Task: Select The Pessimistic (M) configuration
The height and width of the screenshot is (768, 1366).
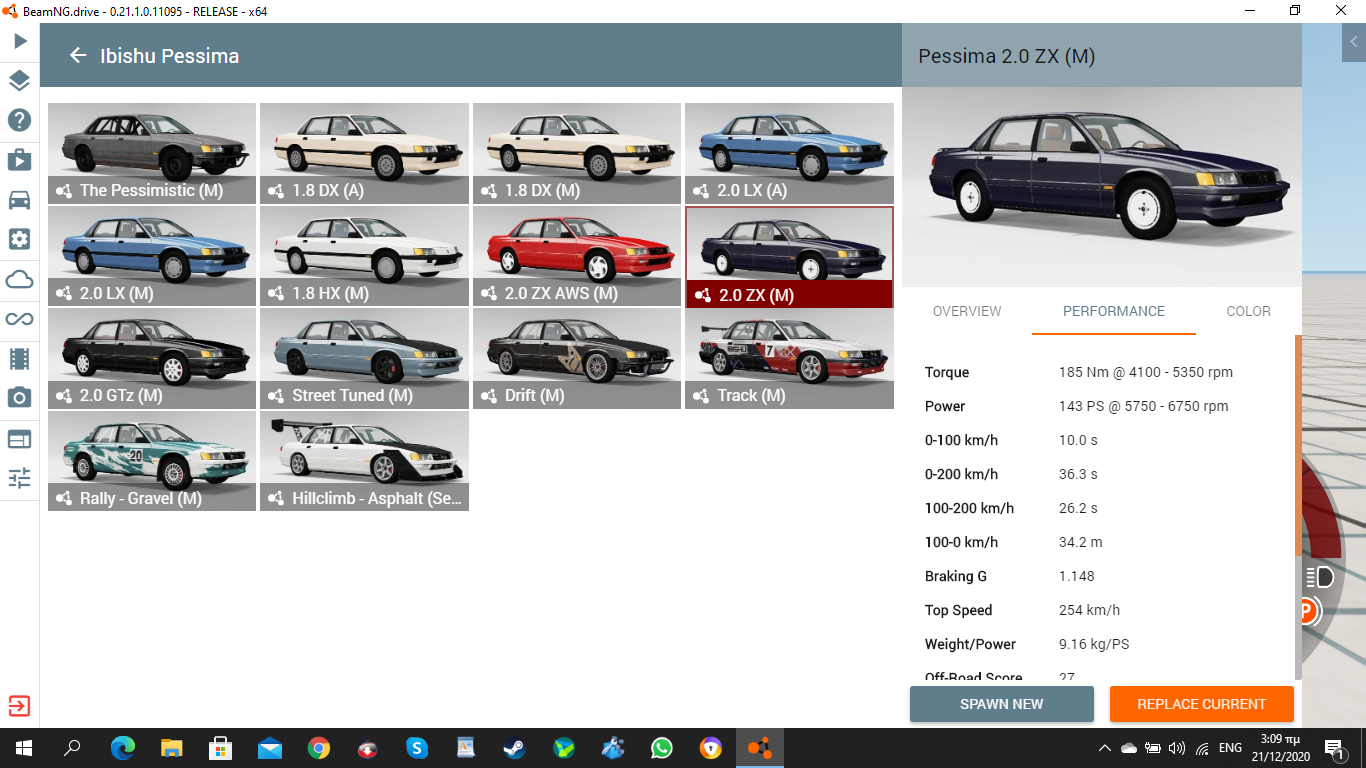Action: tap(152, 153)
